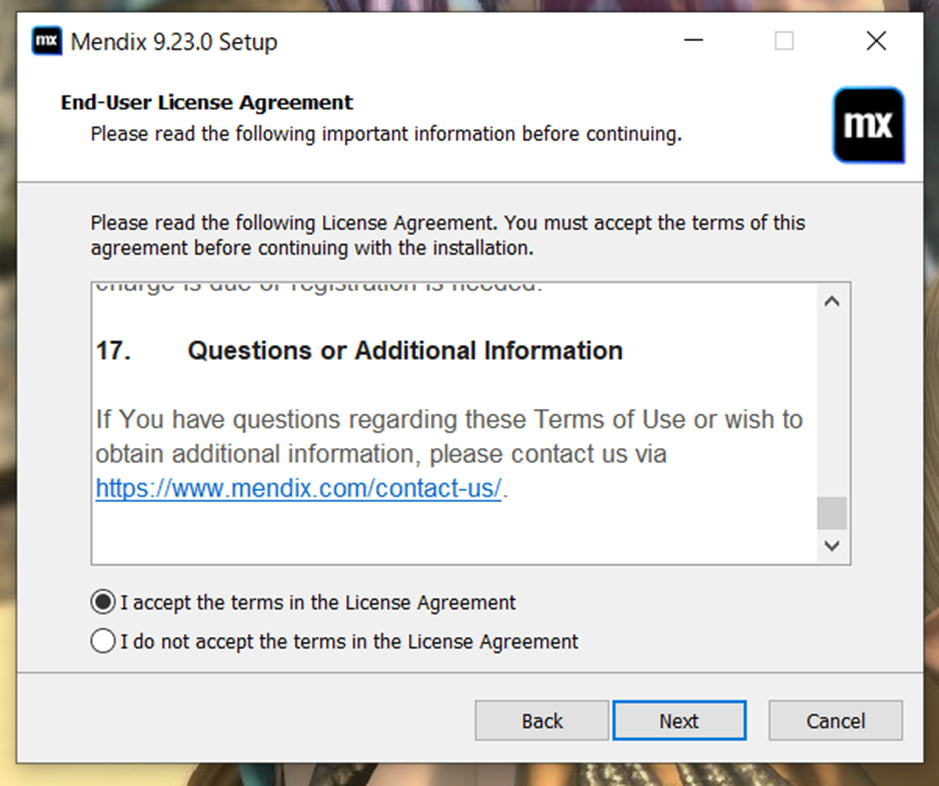Click the scroll-up arrow on the license scrollbar
Image resolution: width=939 pixels, height=786 pixels.
tap(830, 298)
